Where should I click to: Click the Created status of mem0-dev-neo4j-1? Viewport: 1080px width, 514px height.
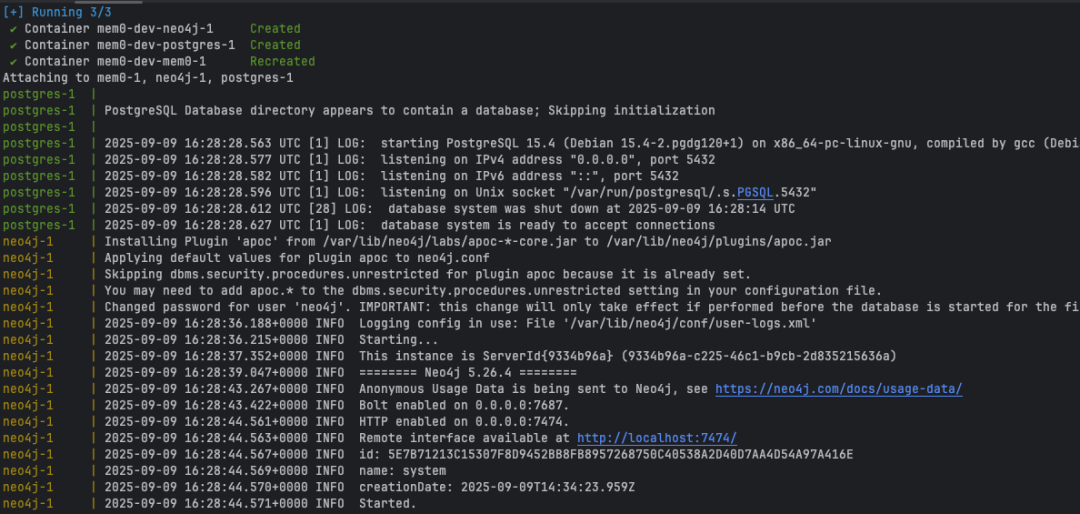click(275, 29)
